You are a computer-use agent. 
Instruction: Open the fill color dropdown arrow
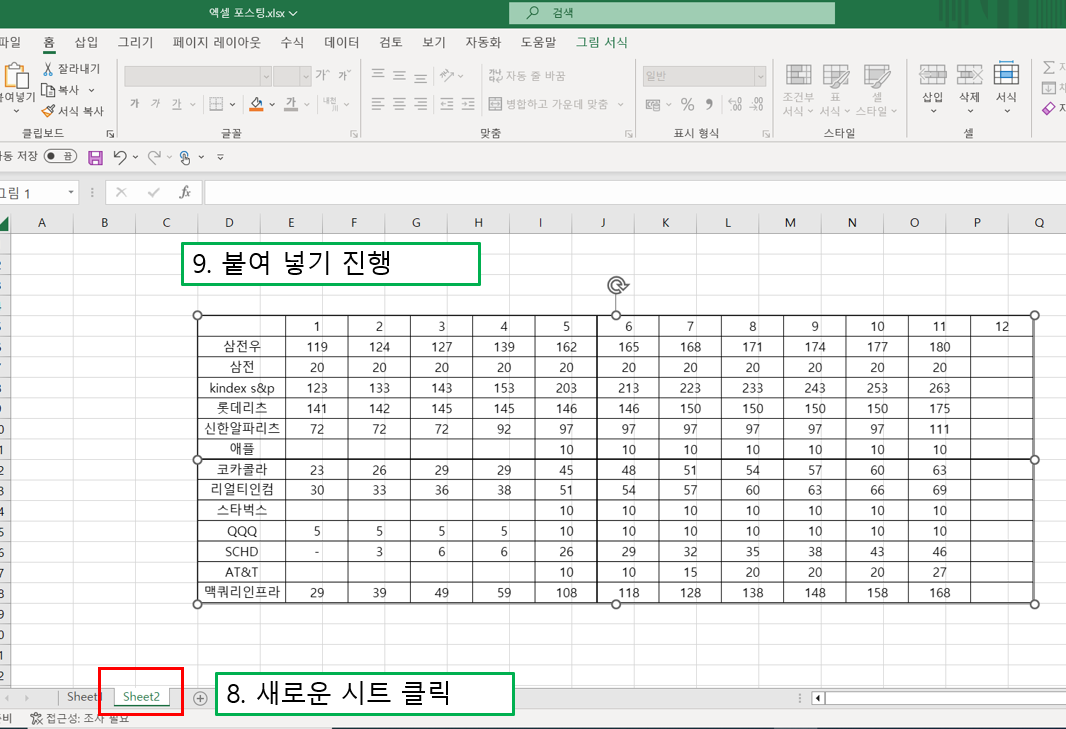pyautogui.click(x=272, y=104)
